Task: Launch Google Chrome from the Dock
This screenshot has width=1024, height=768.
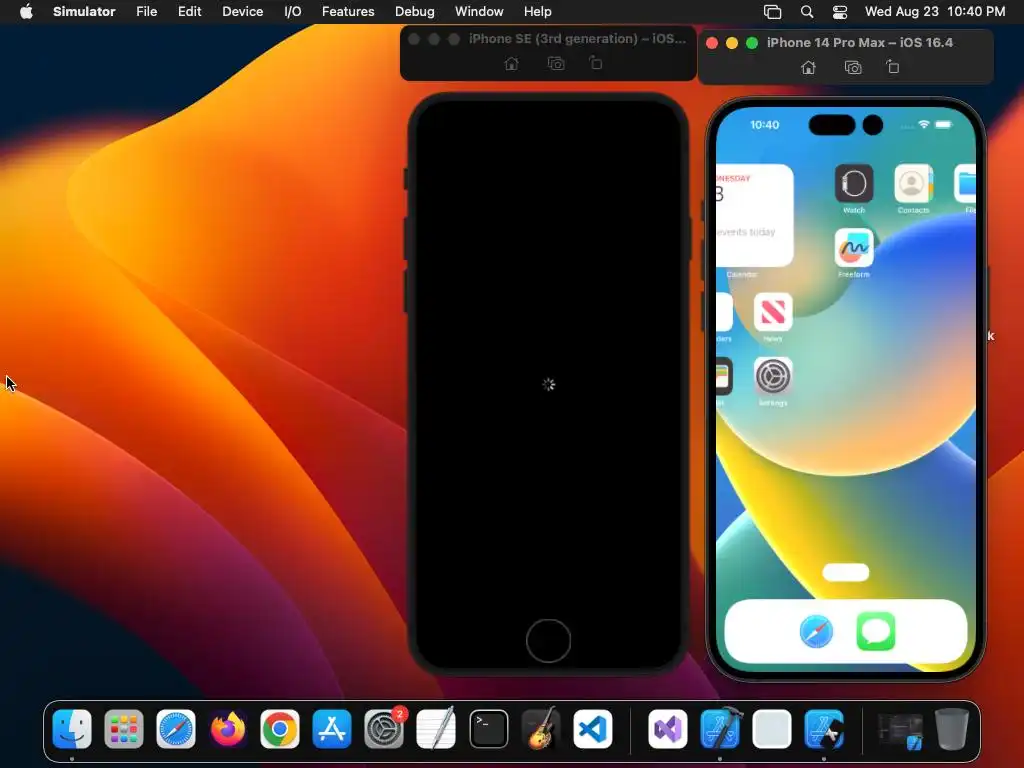Action: coord(280,728)
